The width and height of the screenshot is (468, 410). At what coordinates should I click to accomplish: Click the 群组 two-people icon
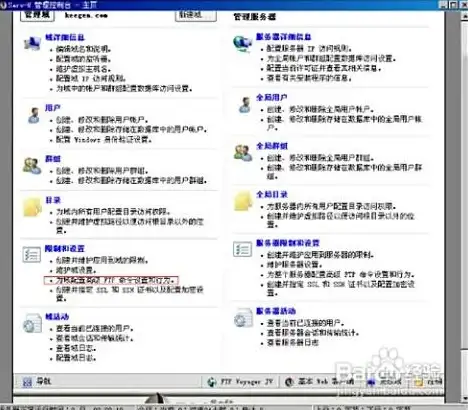pos(32,166)
